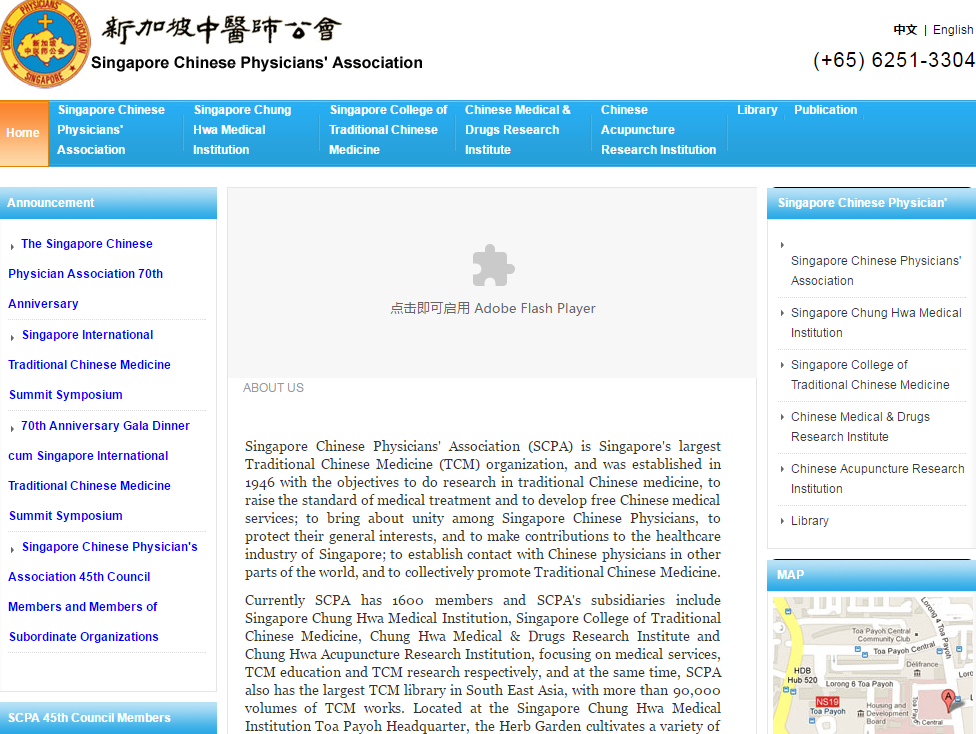Open the 70th Anniversary announcement link
The height and width of the screenshot is (734, 976).
point(86,273)
